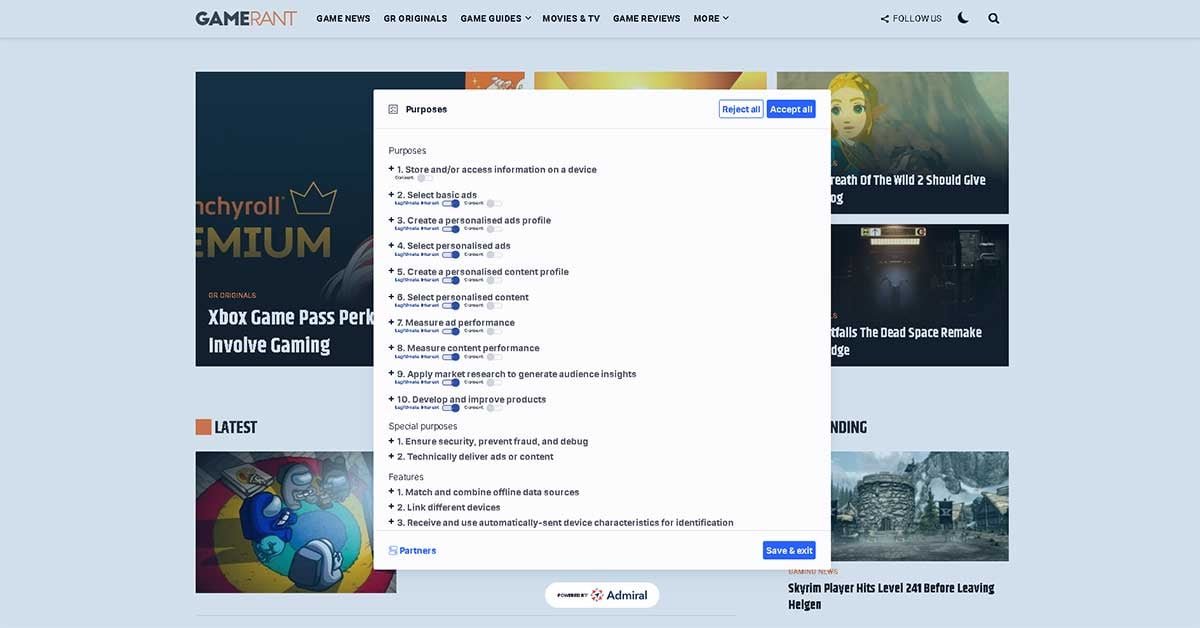Image resolution: width=1200 pixels, height=628 pixels.
Task: Enable Consent for Apply market research
Action: [494, 382]
